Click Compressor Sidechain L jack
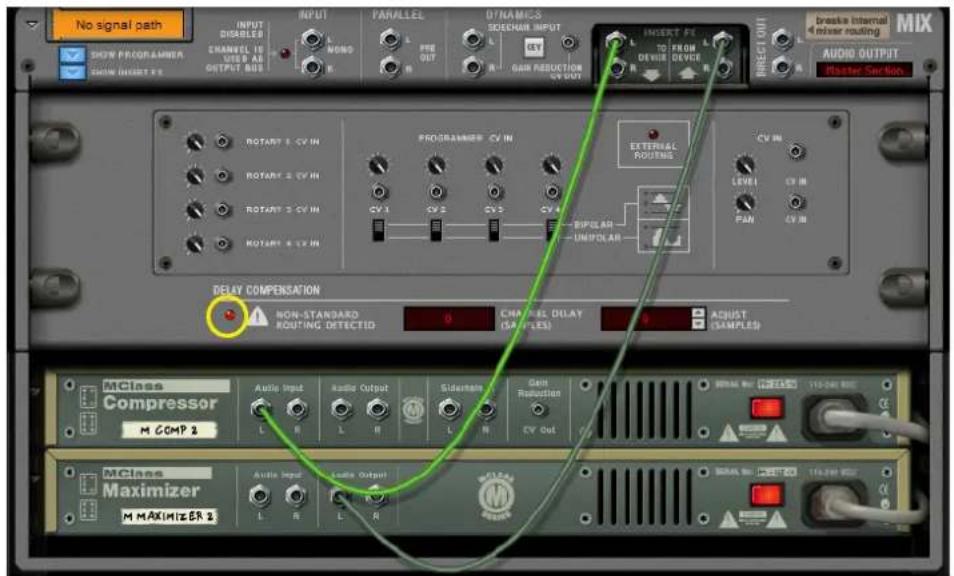This screenshot has height=576, width=954. point(450,409)
